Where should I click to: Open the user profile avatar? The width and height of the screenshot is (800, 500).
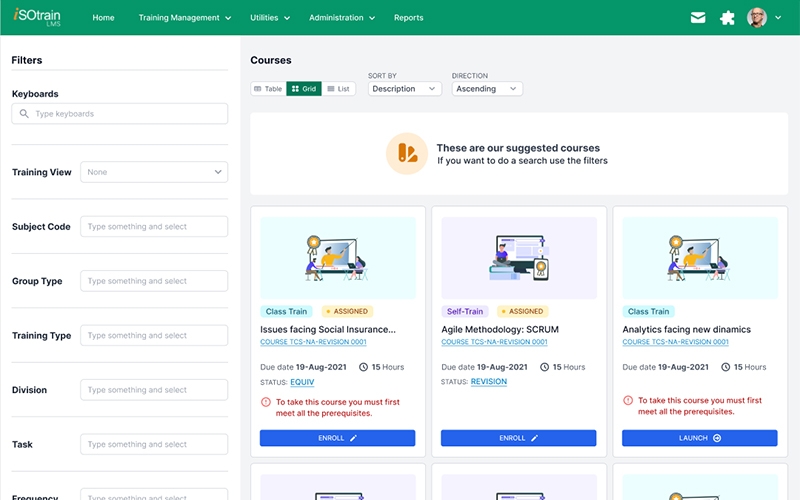(757, 17)
